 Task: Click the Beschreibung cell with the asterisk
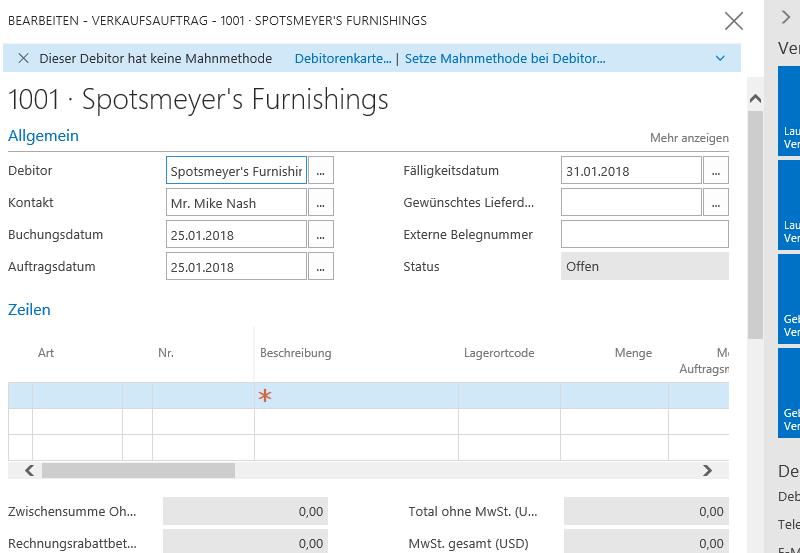point(356,396)
